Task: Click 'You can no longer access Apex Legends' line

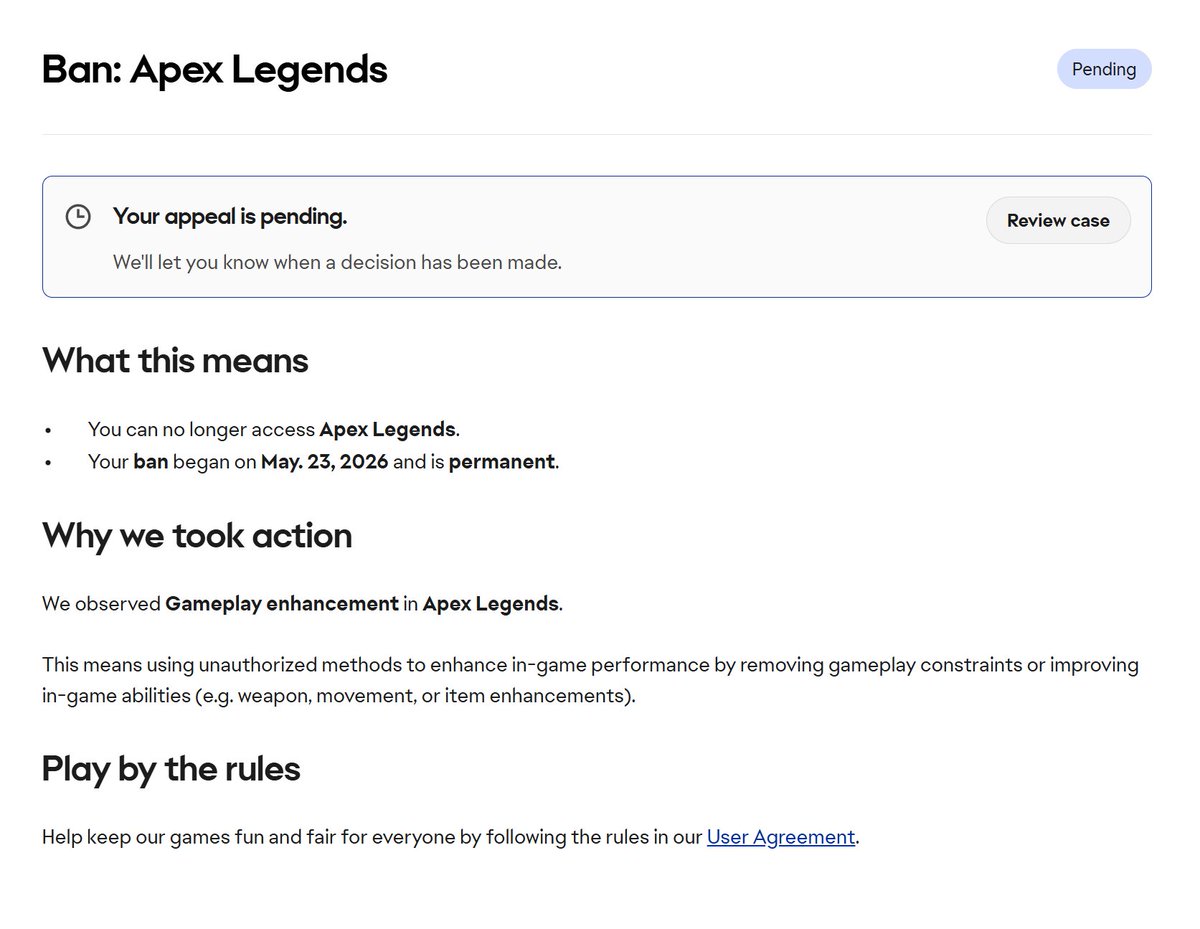Action: [x=274, y=430]
